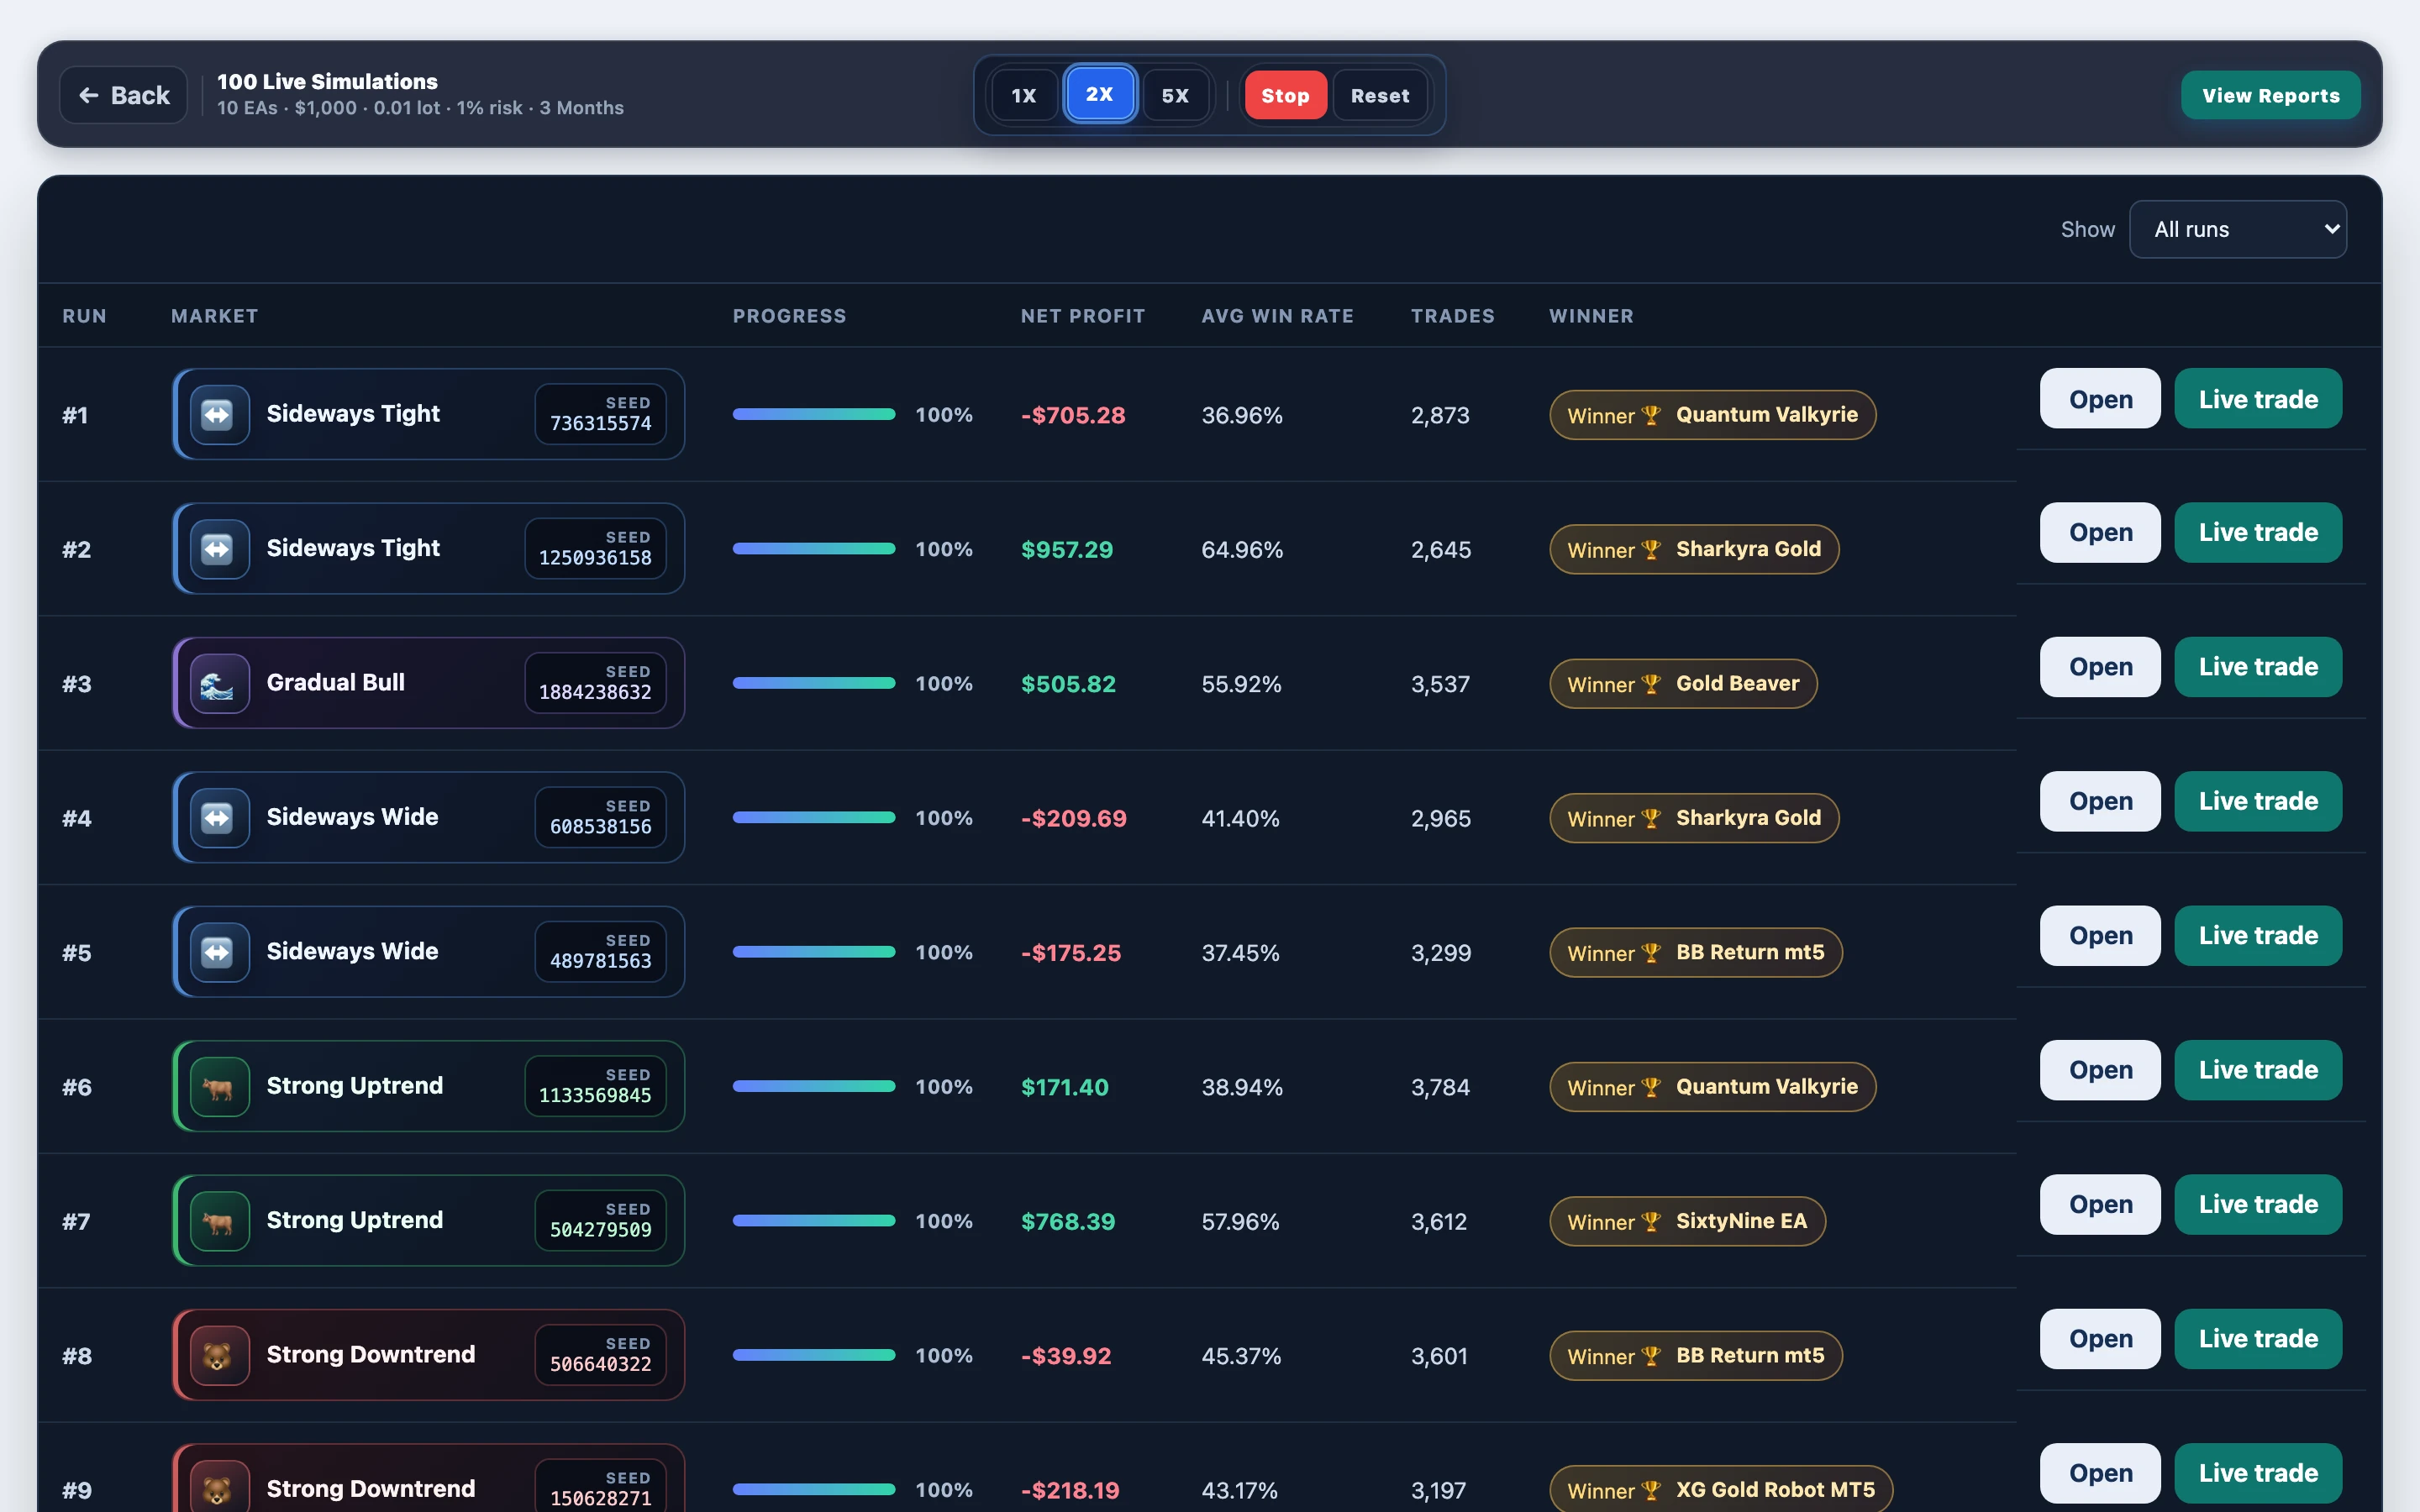Screen dimensions: 2420x1512
Task: Click the TRADES column header
Action: [x=1452, y=316]
